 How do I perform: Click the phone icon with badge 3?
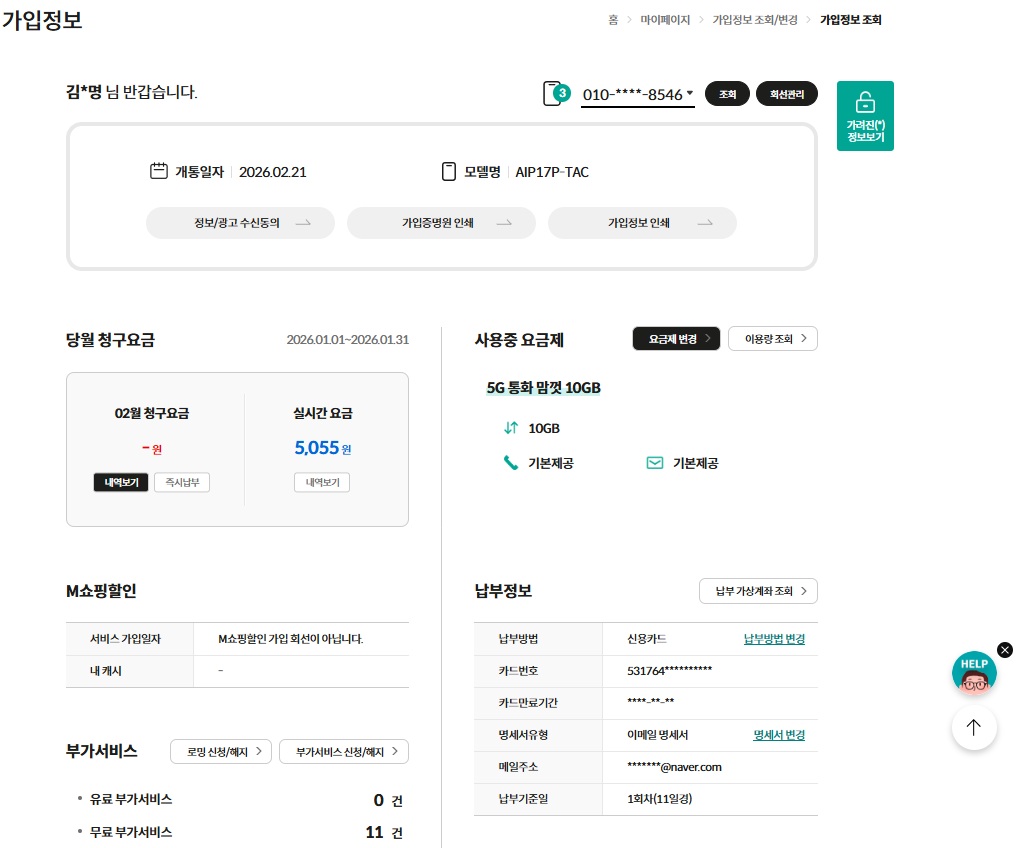[555, 94]
